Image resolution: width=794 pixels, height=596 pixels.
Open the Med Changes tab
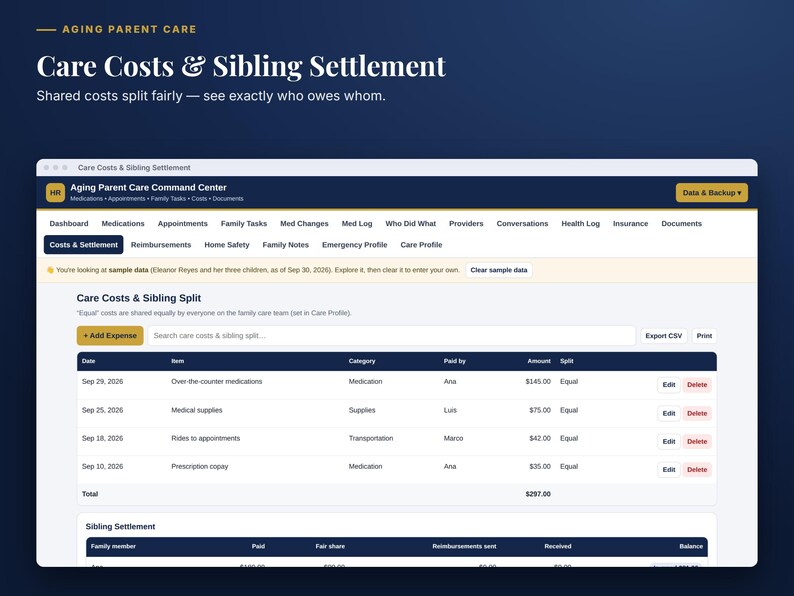pos(304,223)
